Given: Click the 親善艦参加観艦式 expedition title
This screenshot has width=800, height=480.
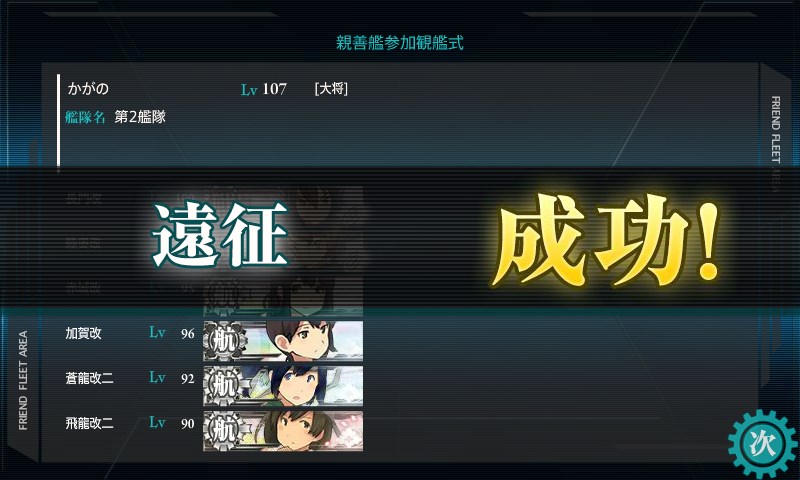Looking at the screenshot, I should tap(399, 42).
